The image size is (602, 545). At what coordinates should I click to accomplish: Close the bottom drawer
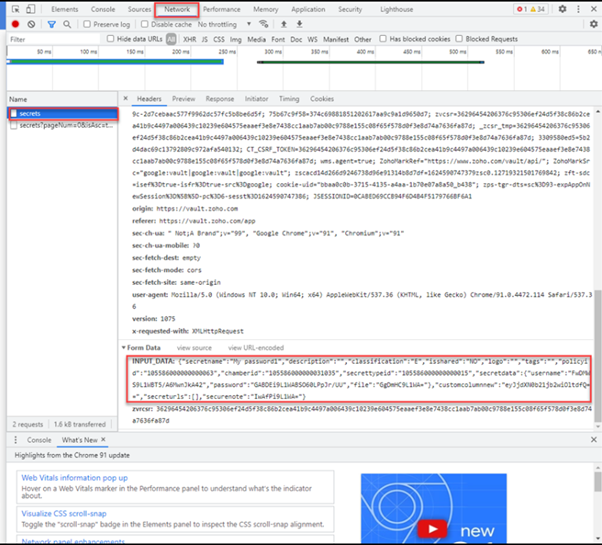594,439
